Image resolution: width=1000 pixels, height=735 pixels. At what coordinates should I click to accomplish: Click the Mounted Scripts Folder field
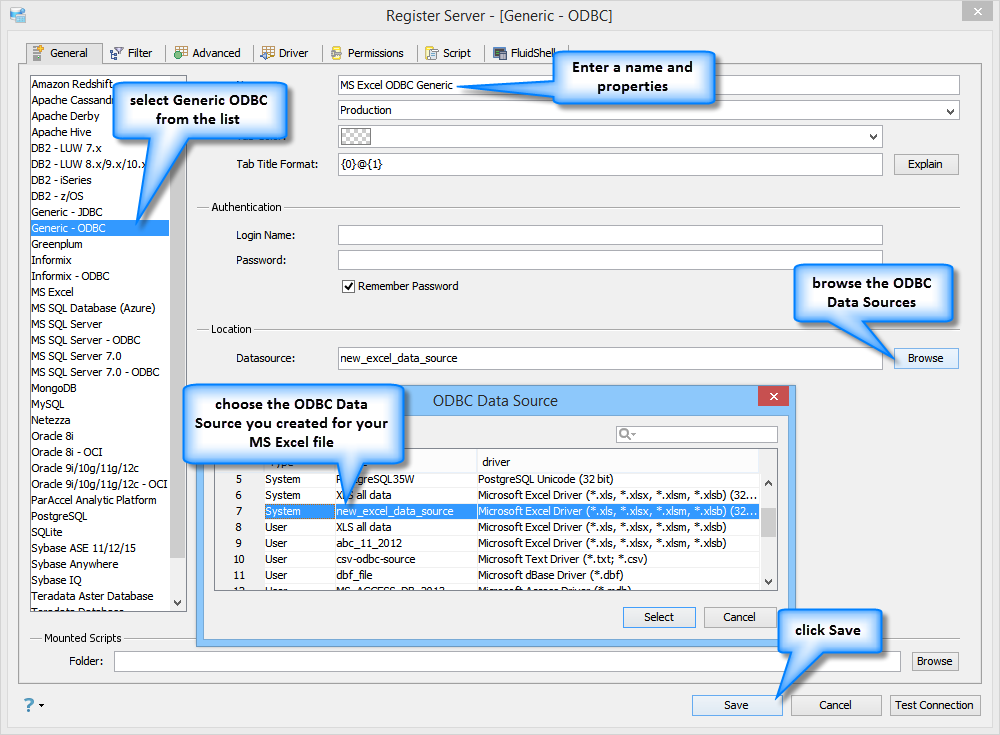click(x=508, y=661)
